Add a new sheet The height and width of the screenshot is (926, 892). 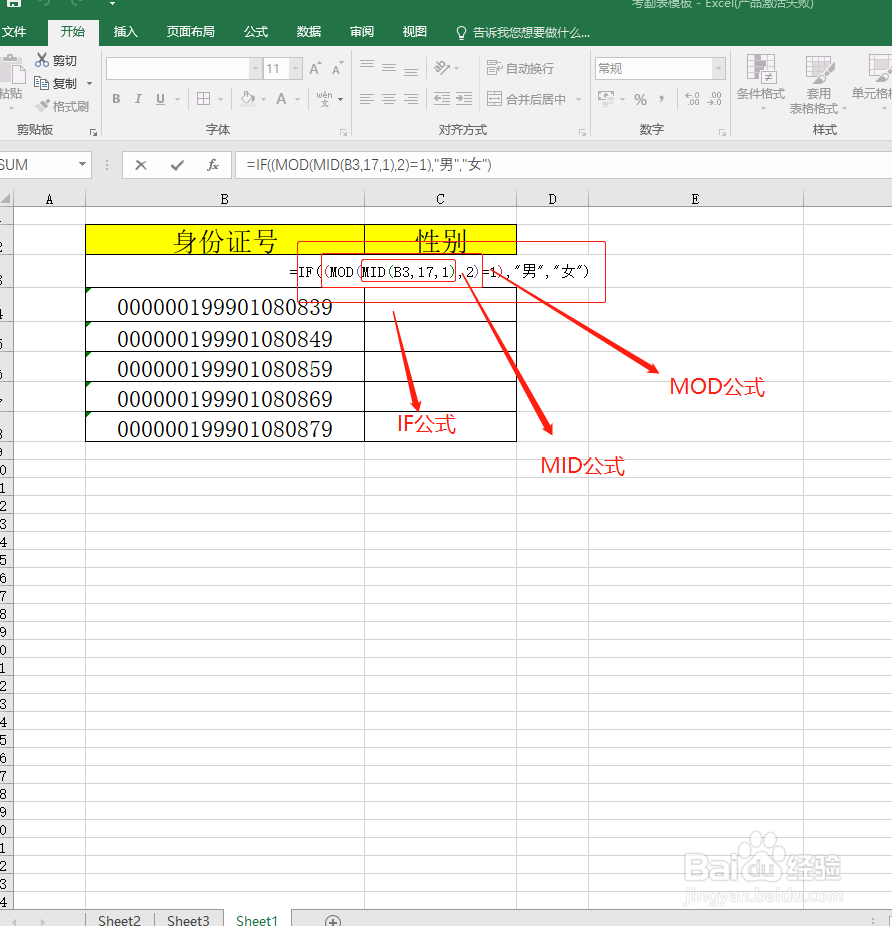coord(333,920)
